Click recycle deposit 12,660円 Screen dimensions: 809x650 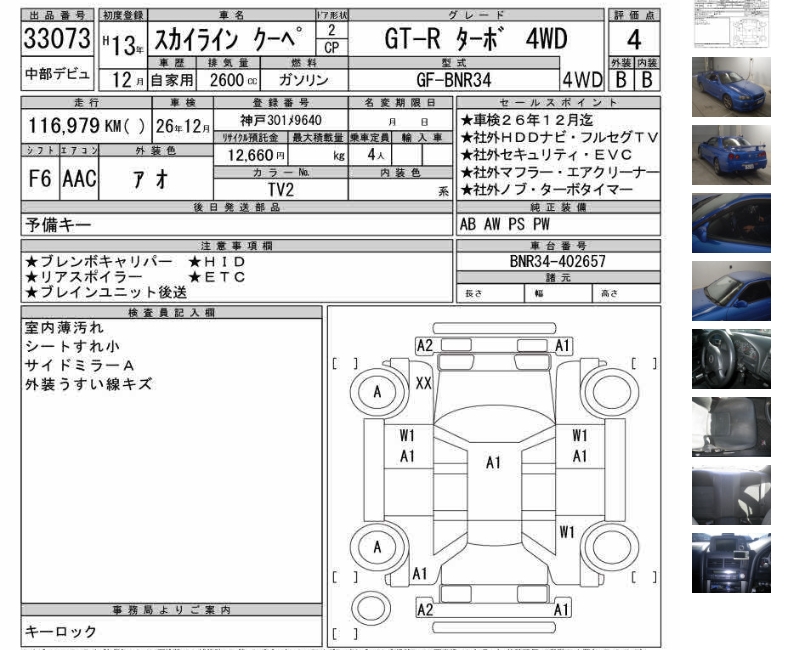[256, 155]
